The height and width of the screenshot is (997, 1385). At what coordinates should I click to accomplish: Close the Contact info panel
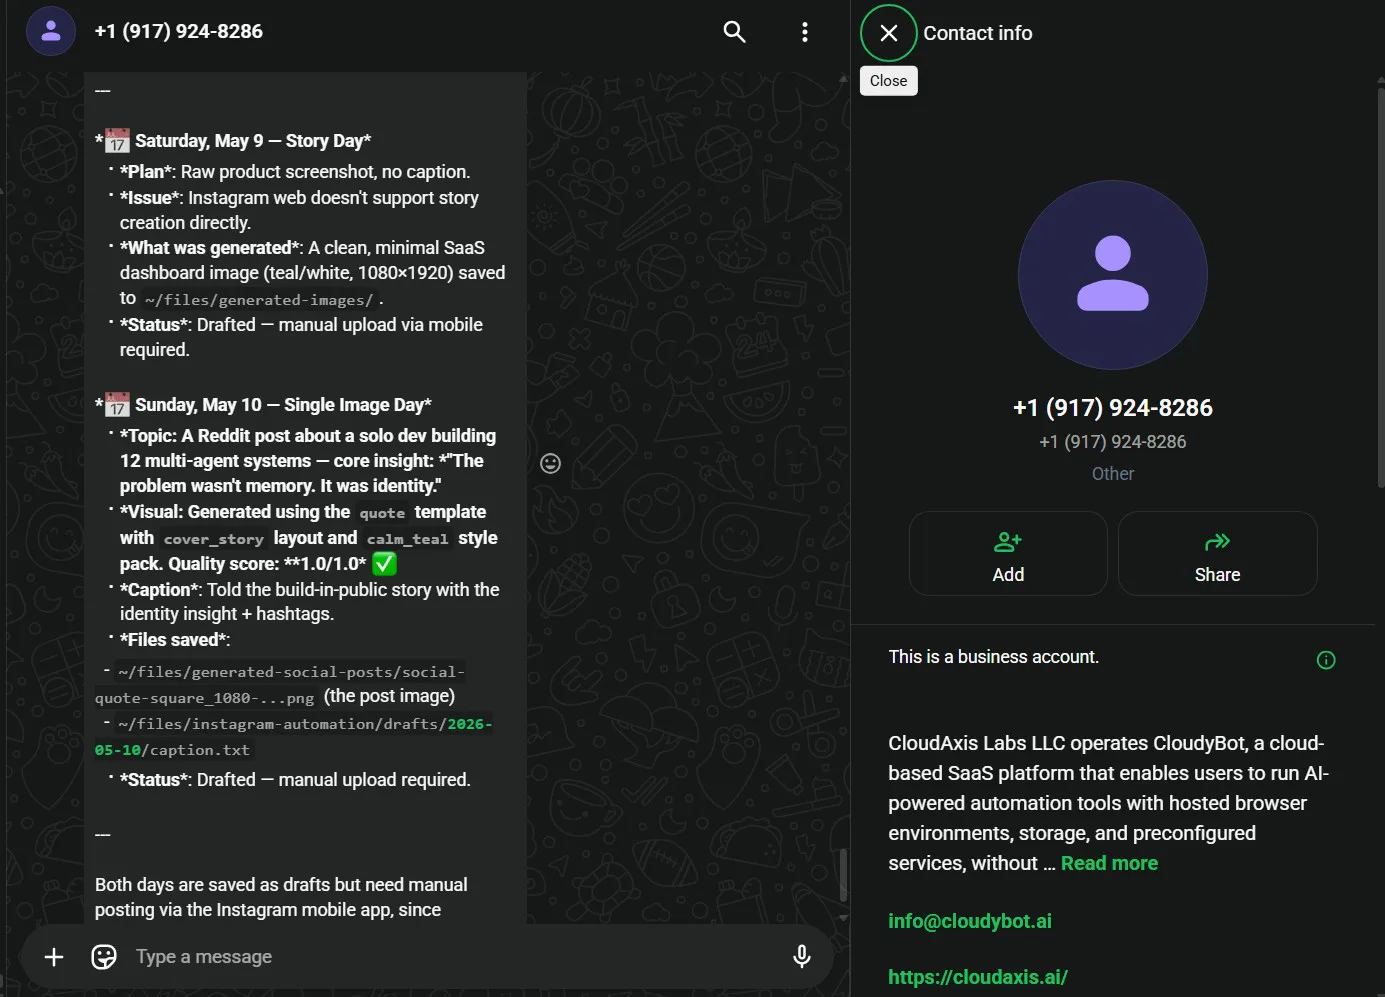tap(888, 33)
